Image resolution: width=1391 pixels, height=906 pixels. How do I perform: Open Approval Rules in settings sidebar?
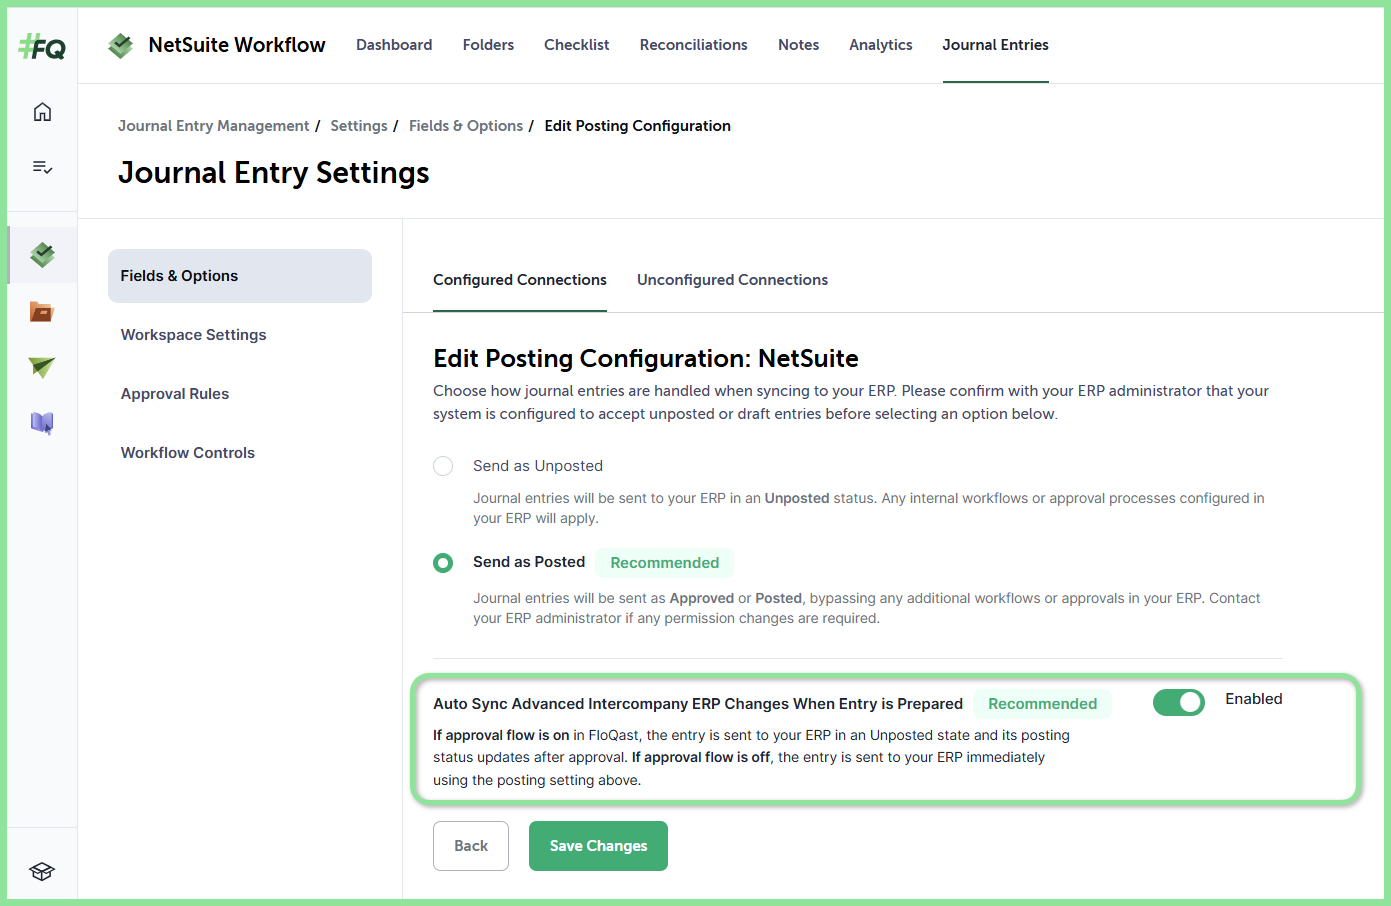(x=175, y=394)
